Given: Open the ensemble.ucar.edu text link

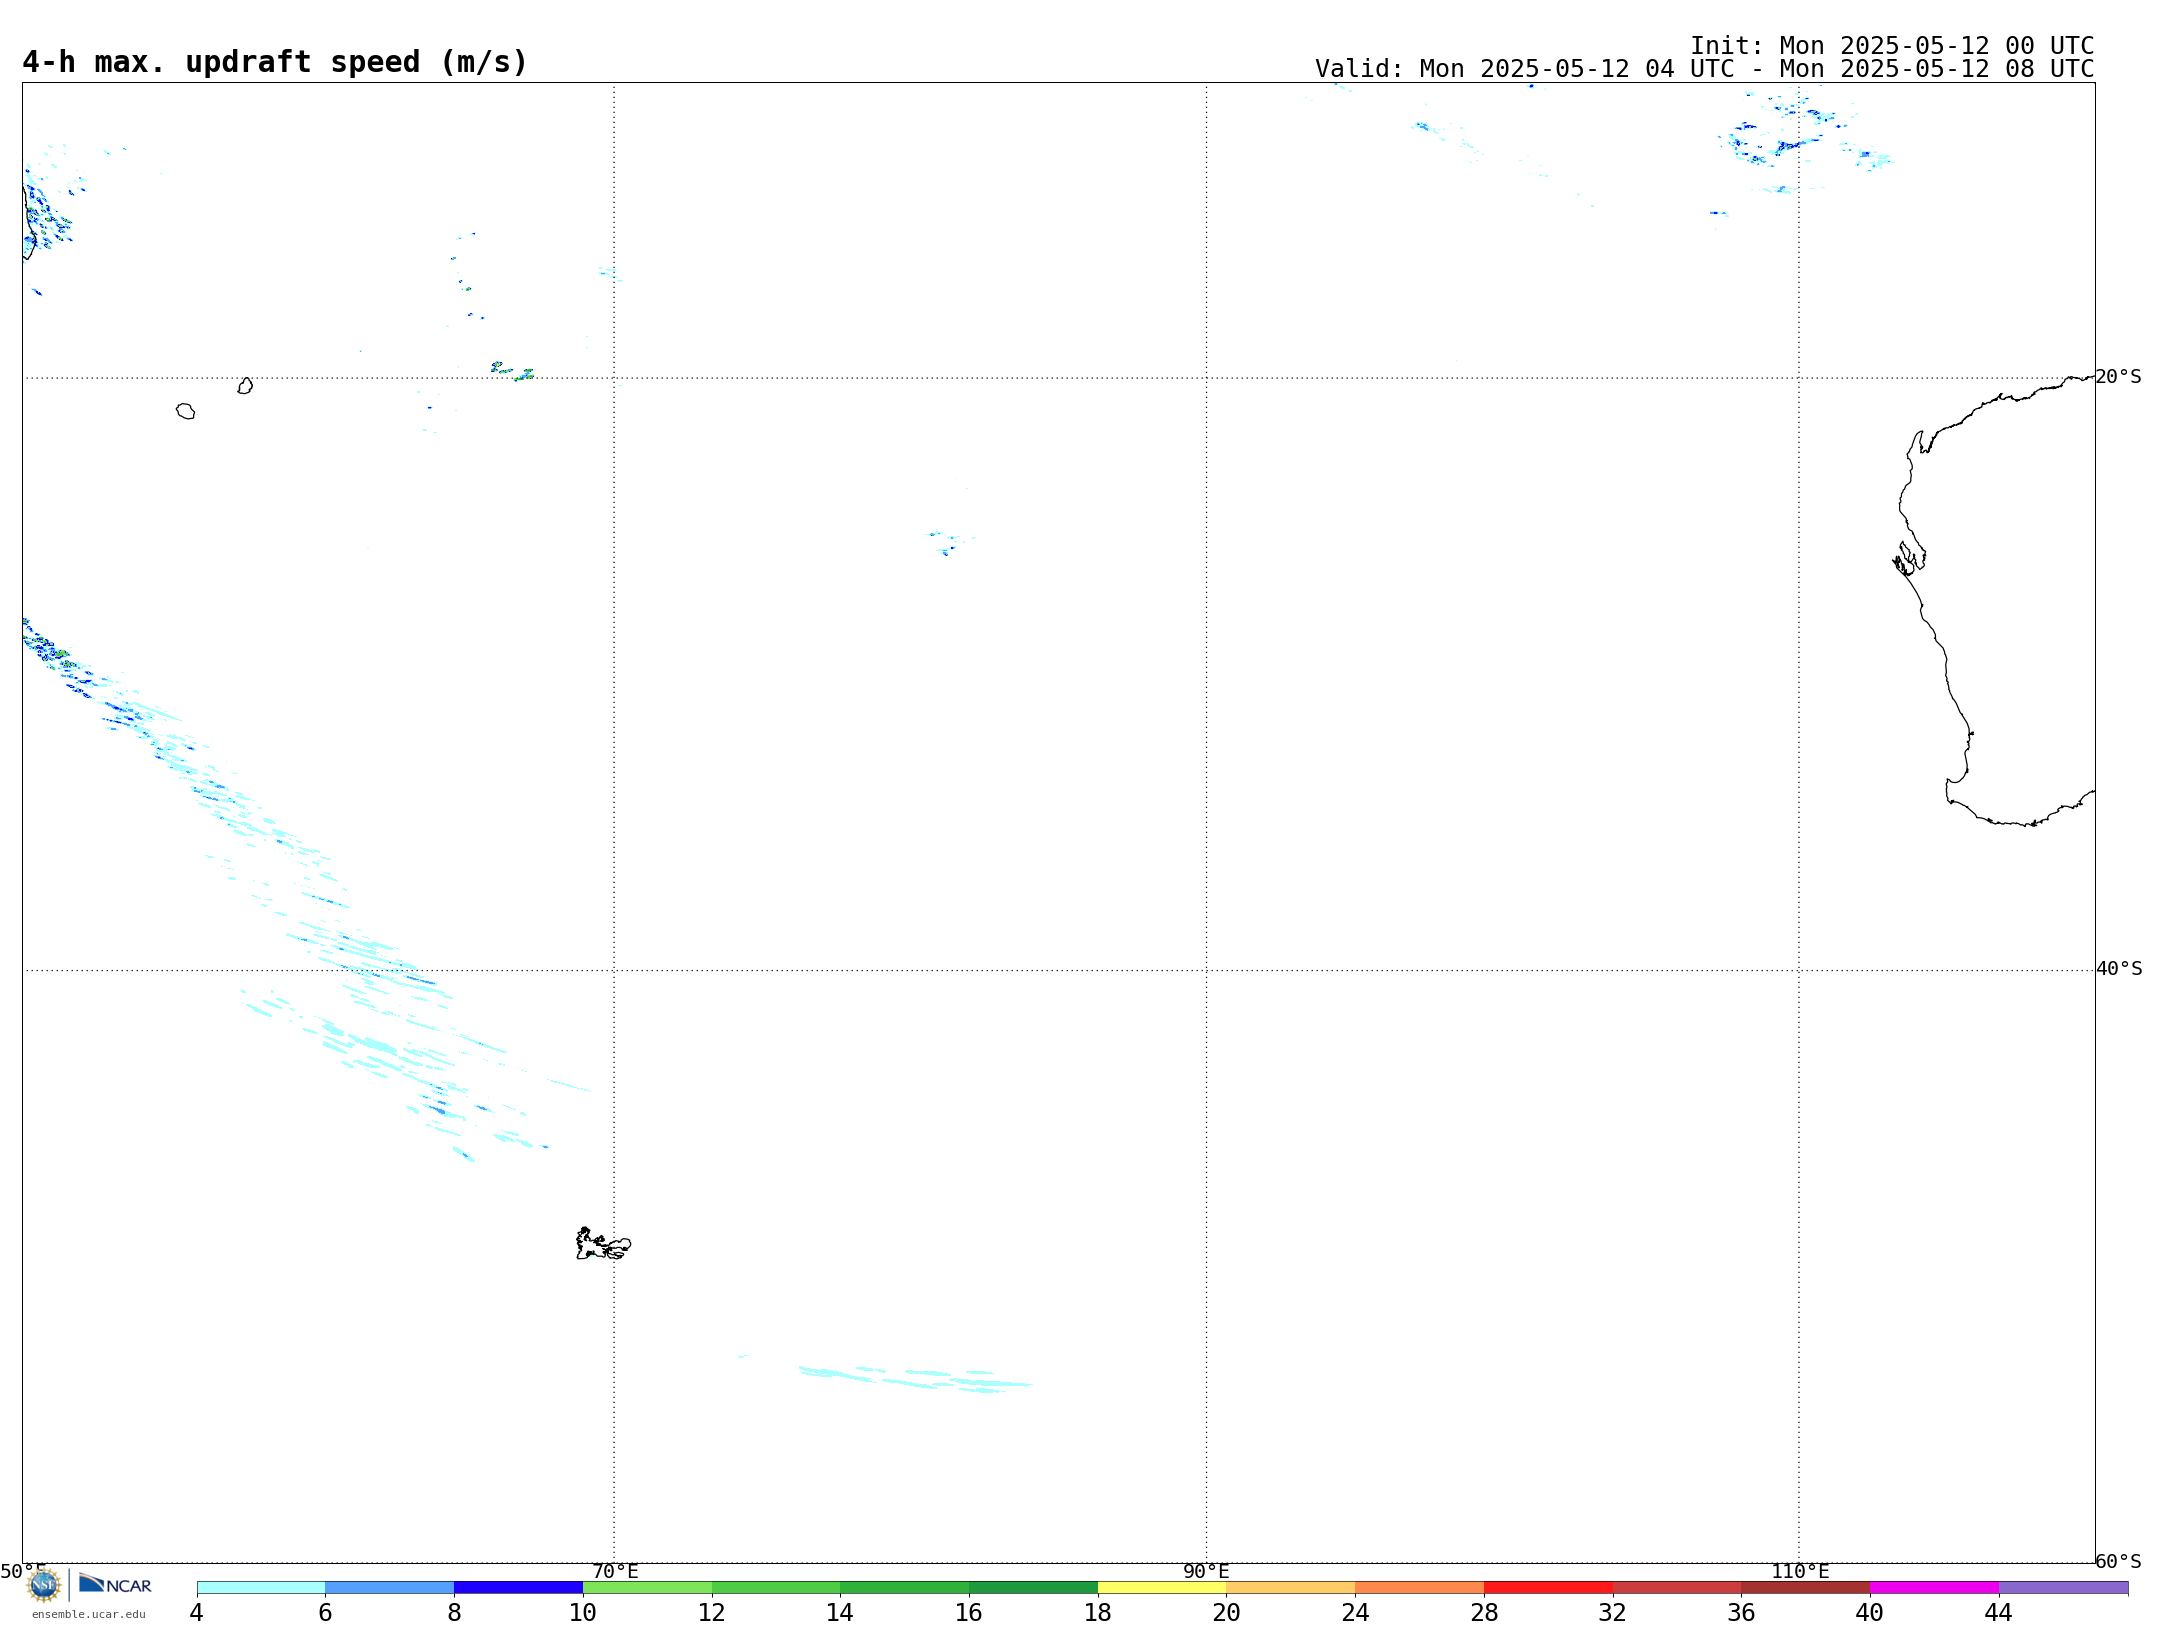Looking at the screenshot, I should point(89,1614).
